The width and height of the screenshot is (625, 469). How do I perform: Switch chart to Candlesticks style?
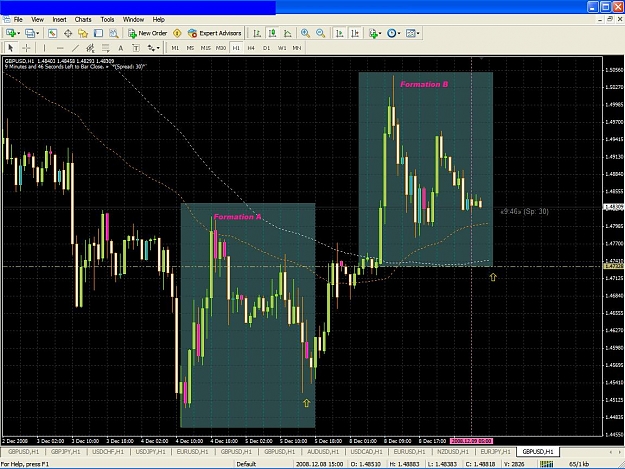point(273,33)
